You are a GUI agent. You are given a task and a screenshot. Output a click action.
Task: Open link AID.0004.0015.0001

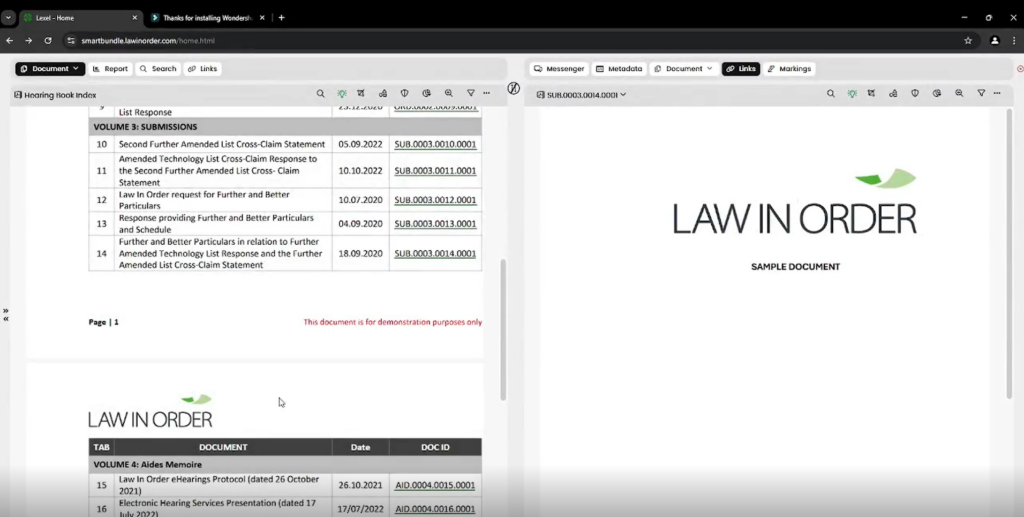click(x=435, y=485)
